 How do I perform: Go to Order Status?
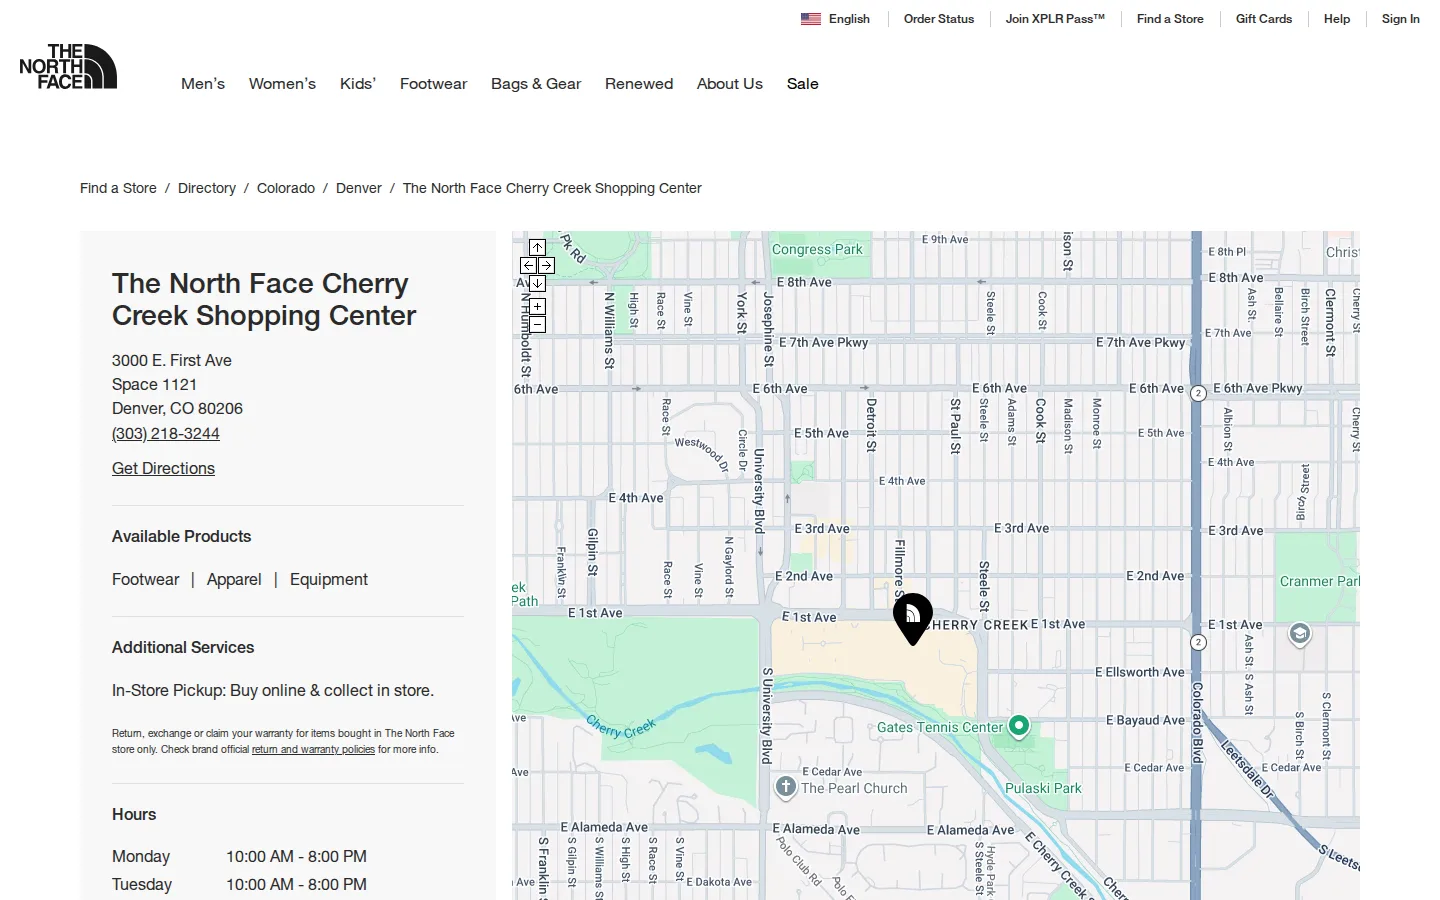pyautogui.click(x=939, y=19)
